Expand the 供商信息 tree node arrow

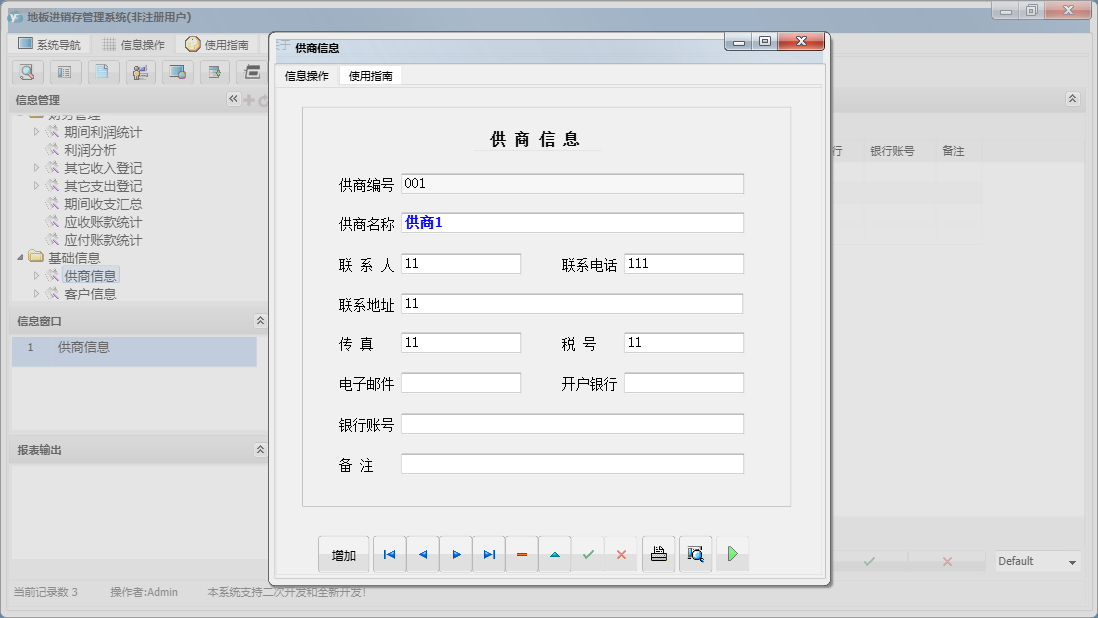click(36, 276)
